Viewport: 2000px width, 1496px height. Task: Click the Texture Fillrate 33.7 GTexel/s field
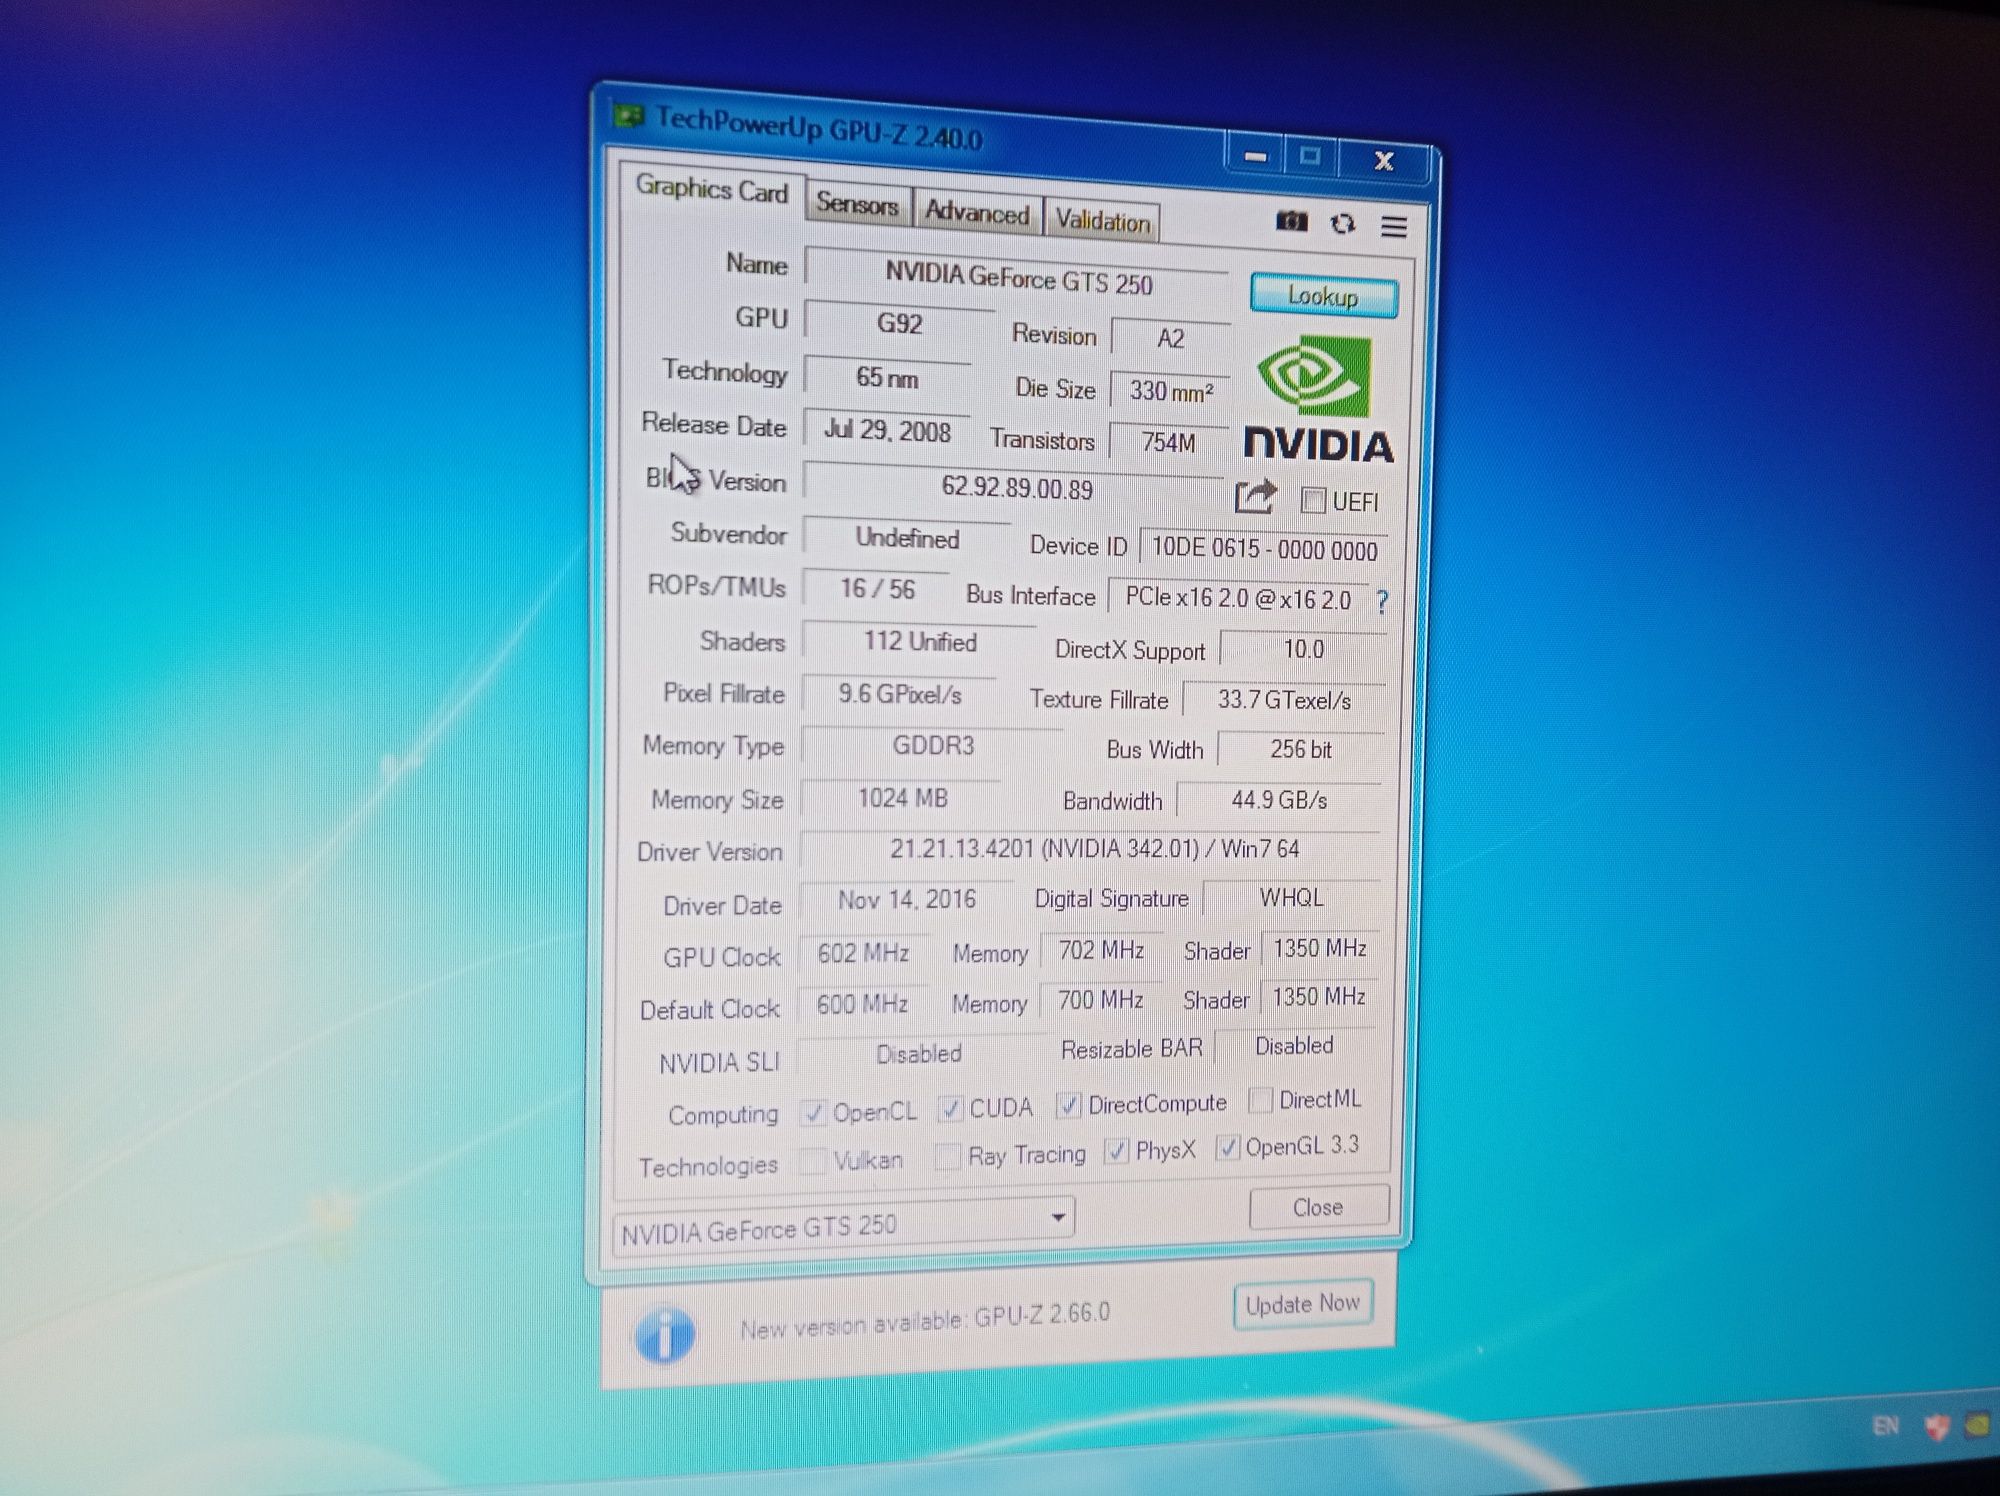pyautogui.click(x=1284, y=700)
